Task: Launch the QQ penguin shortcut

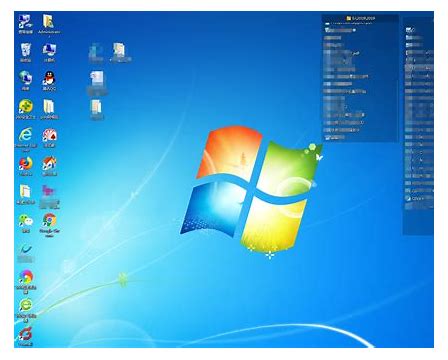Action: click(x=49, y=78)
